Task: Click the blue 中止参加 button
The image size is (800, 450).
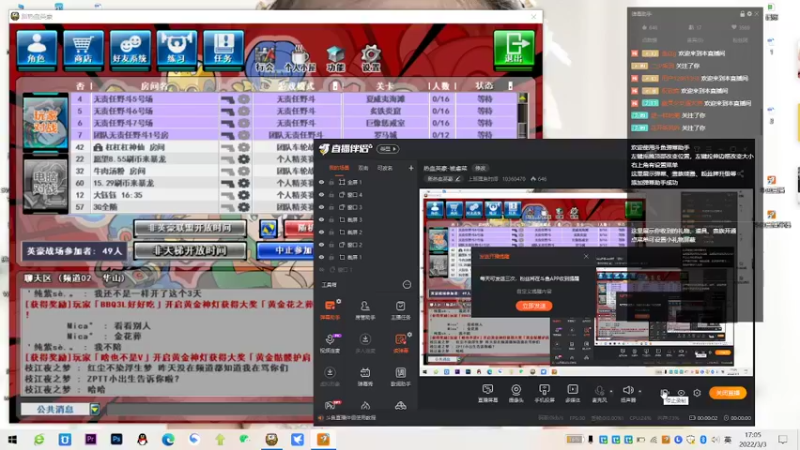Action: [286, 251]
